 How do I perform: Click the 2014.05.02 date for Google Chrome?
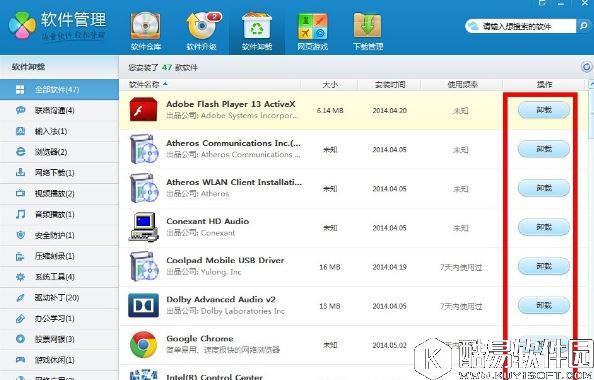[x=389, y=345]
